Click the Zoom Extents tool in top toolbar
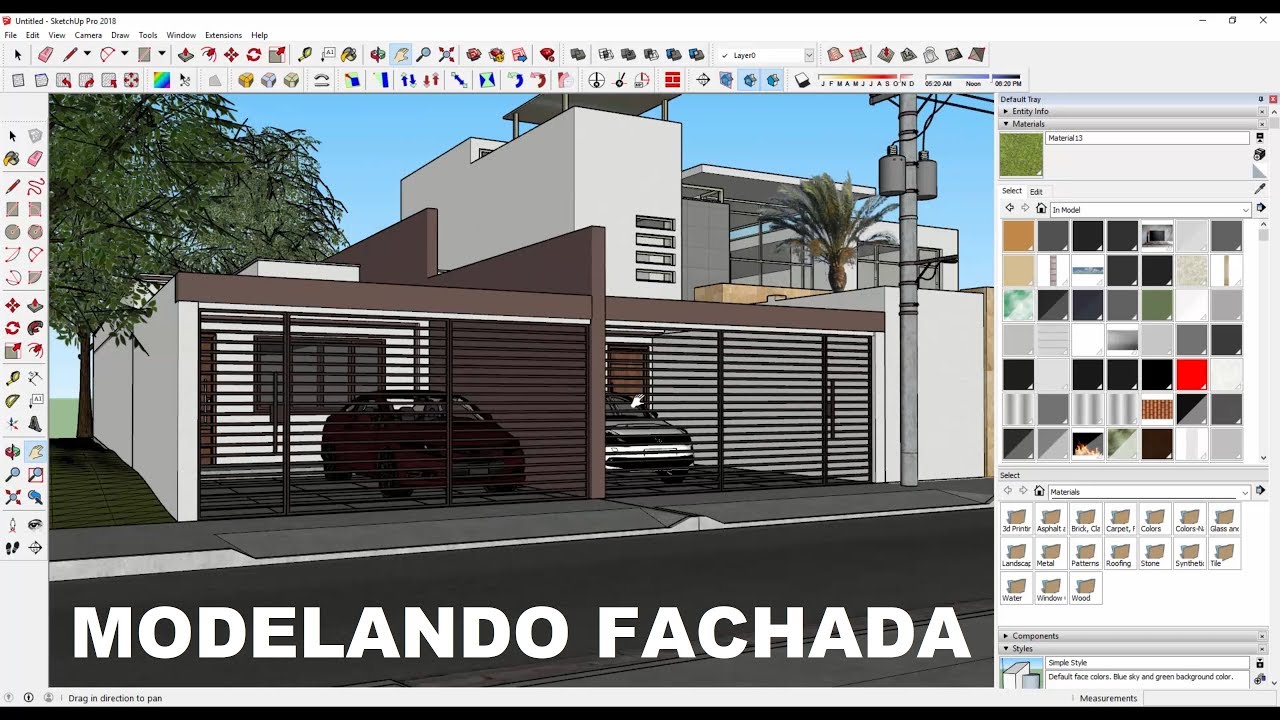 [447, 55]
